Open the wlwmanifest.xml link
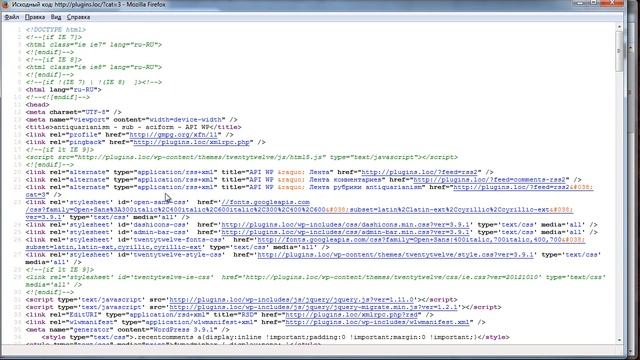 pos(378,322)
